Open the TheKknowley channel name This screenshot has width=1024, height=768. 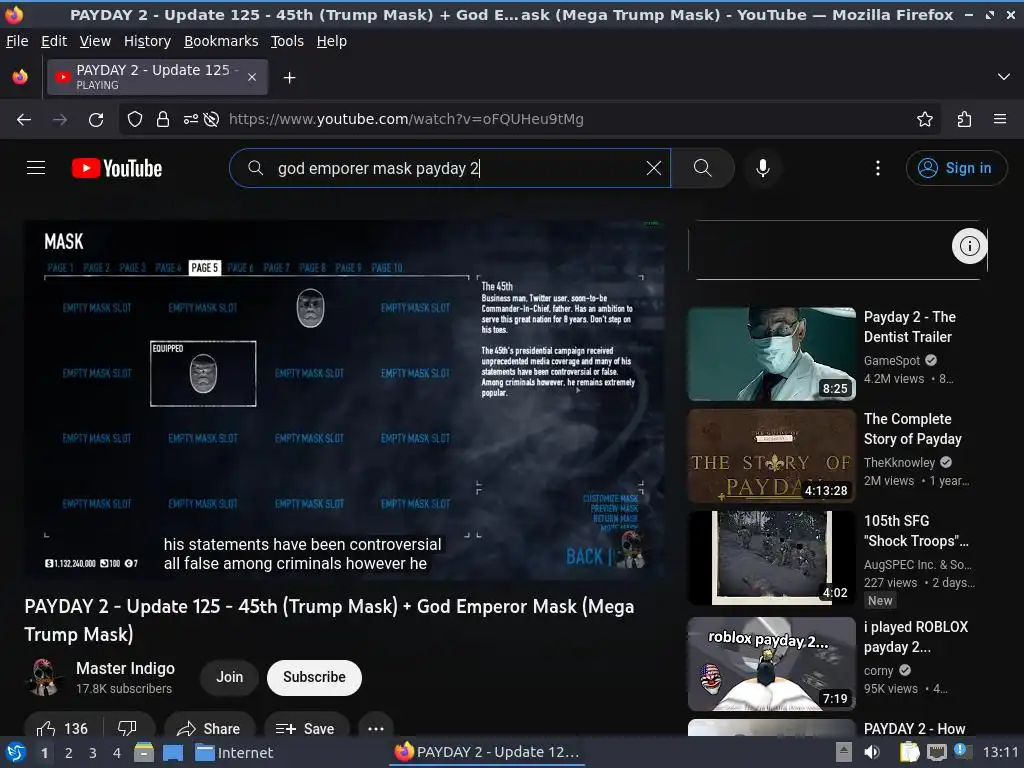[899, 462]
